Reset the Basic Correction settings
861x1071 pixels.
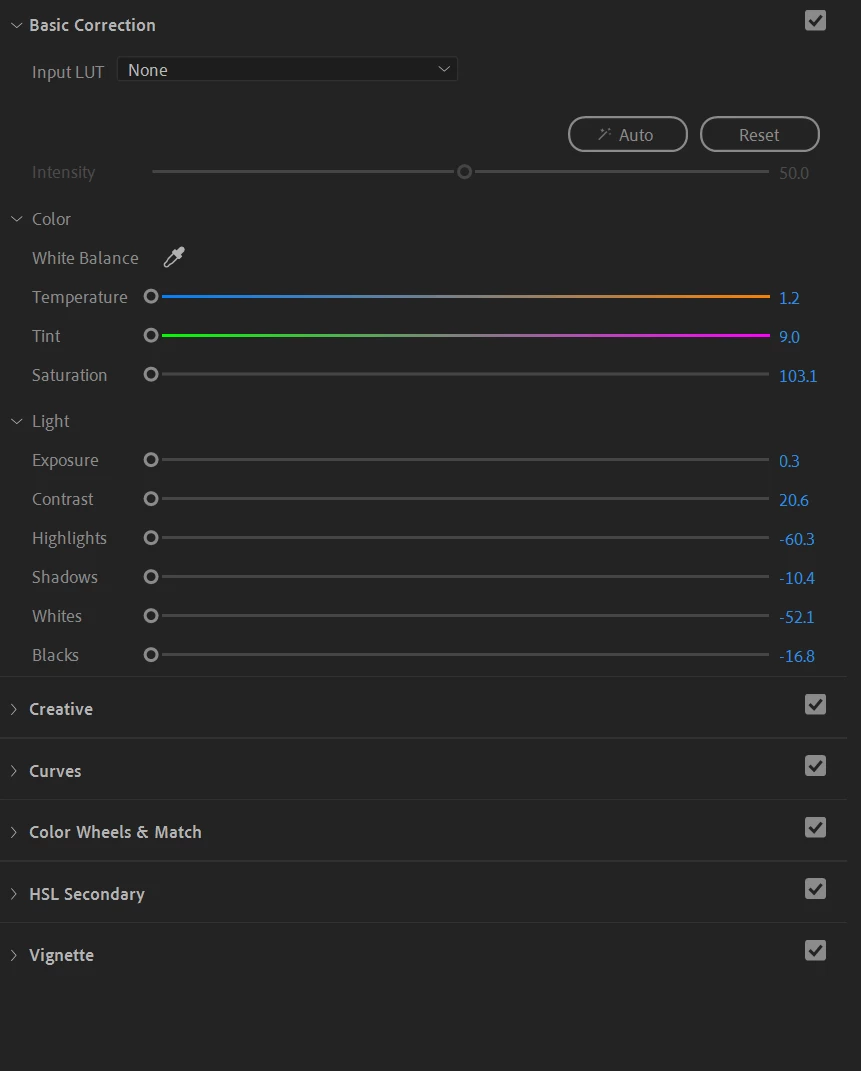759,135
